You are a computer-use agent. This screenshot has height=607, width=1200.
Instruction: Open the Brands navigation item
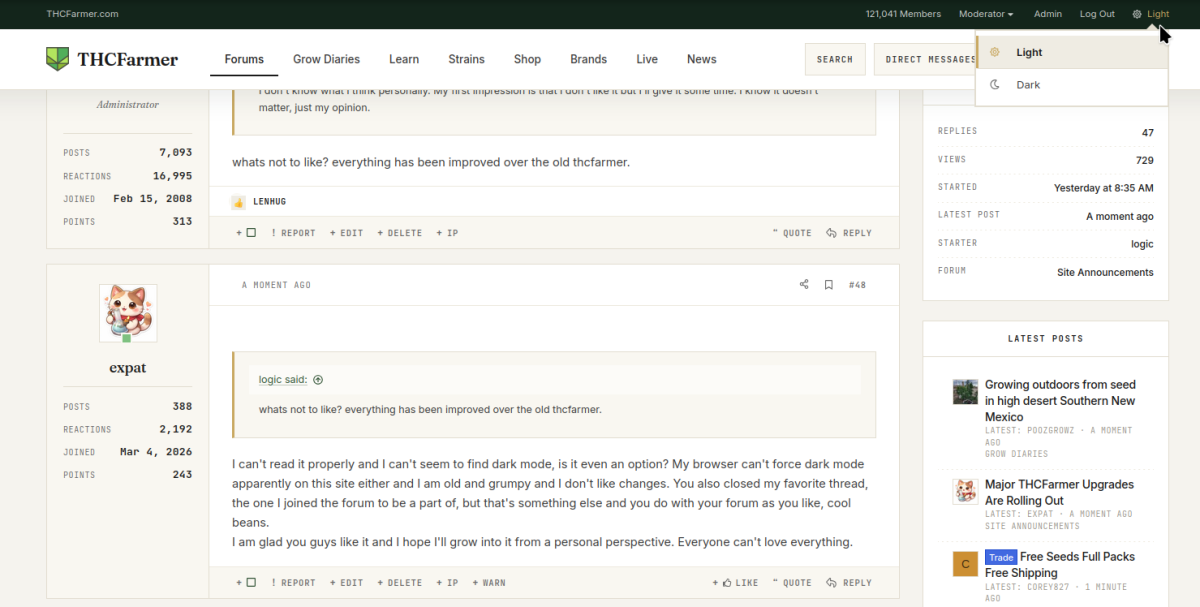(589, 59)
